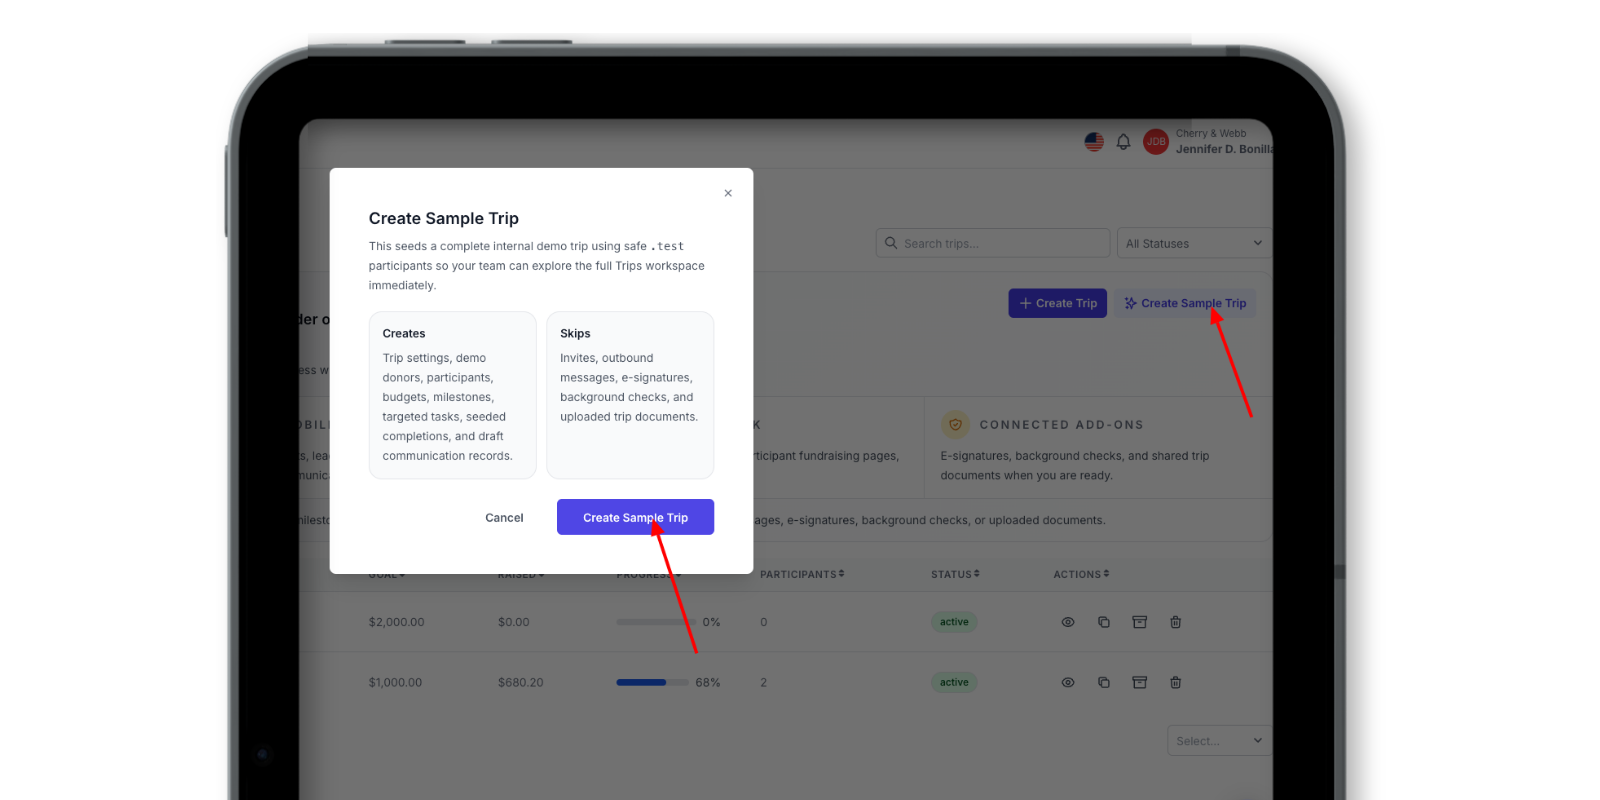This screenshot has width=1600, height=800.
Task: Sort by the Status column header
Action: click(x=955, y=574)
